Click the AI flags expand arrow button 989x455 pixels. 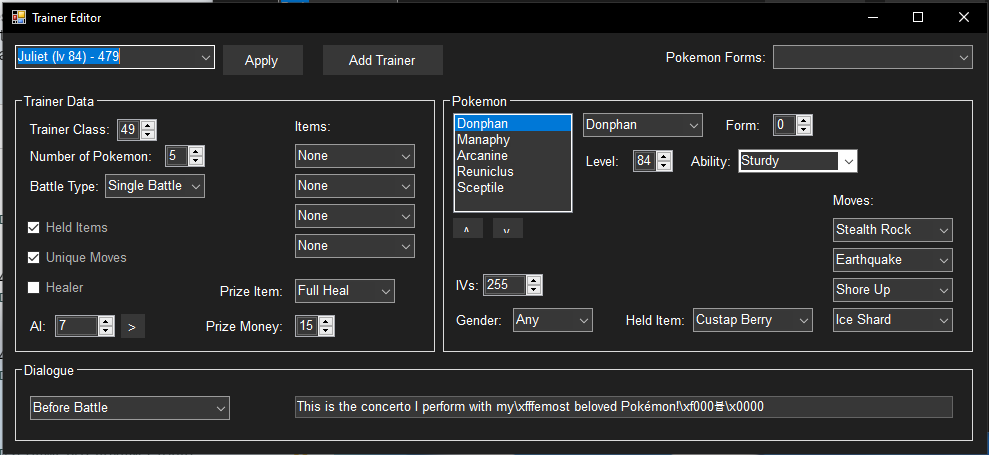coord(133,326)
